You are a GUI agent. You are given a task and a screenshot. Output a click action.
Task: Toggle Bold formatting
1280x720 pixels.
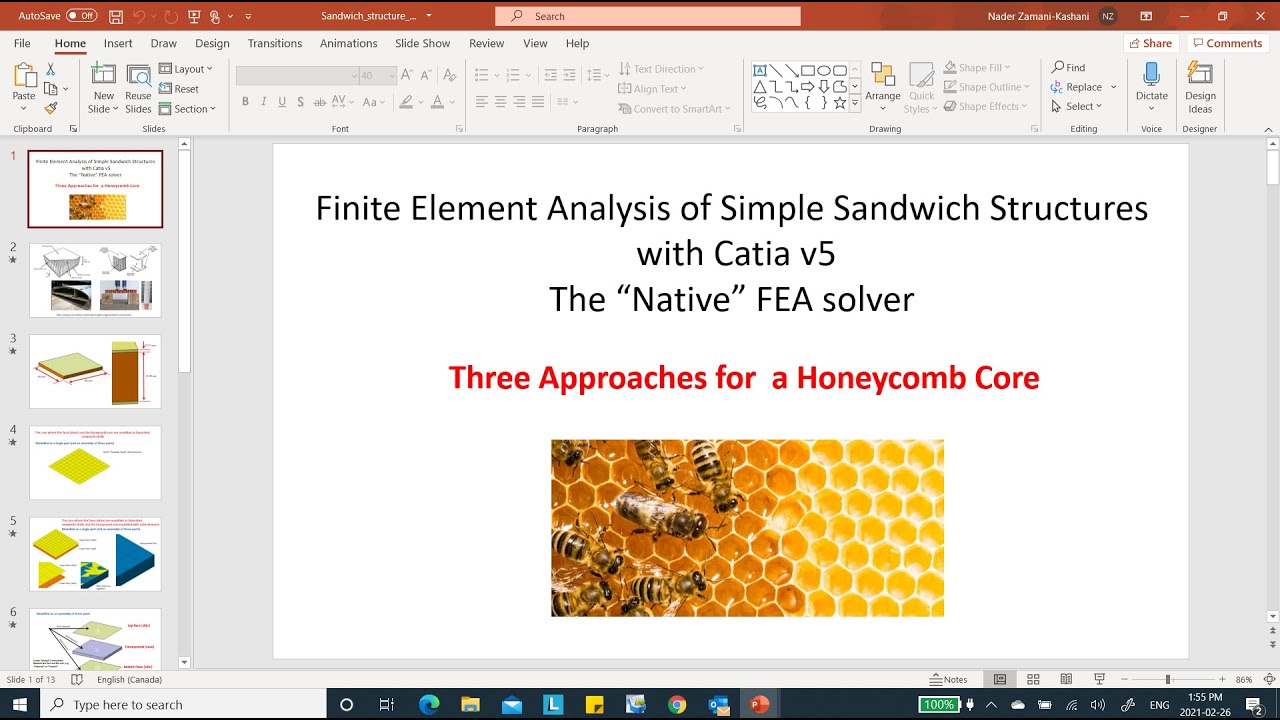[245, 102]
